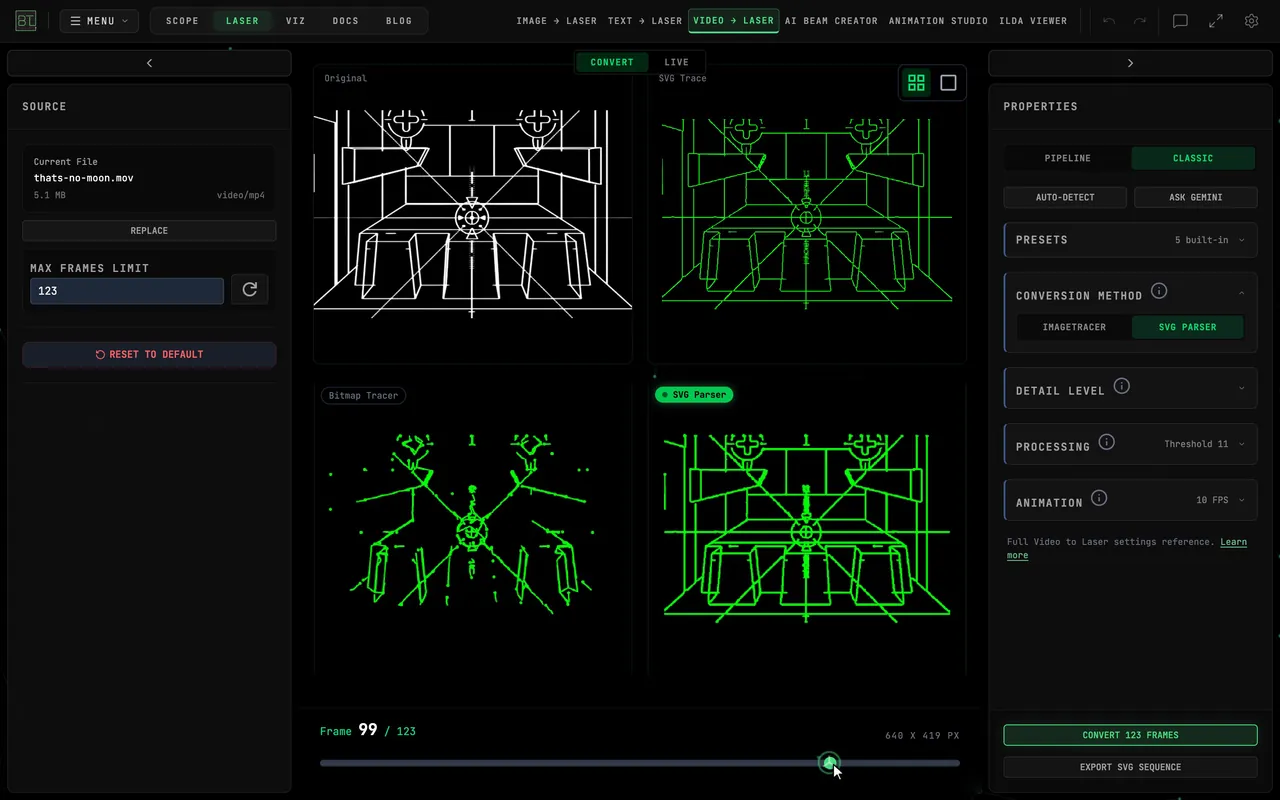Choose the Pipeline mode option
This screenshot has height=800, width=1280.
click(x=1068, y=158)
